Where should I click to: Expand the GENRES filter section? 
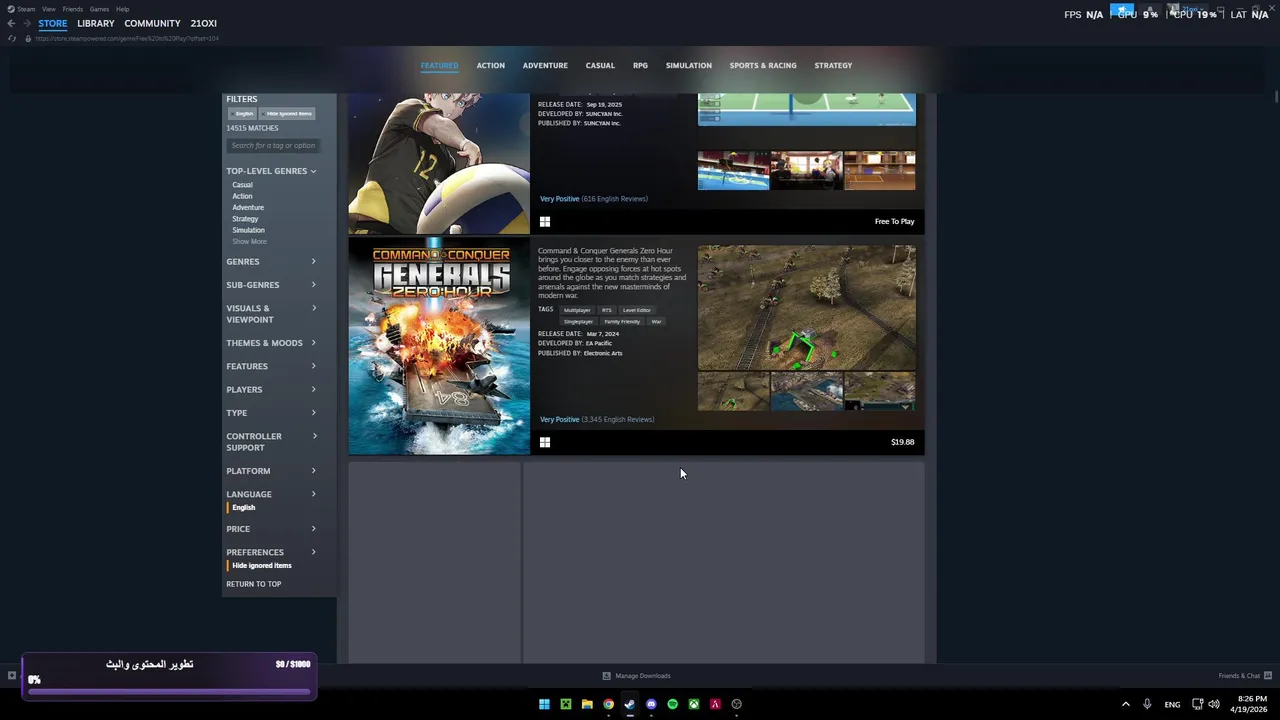(271, 261)
